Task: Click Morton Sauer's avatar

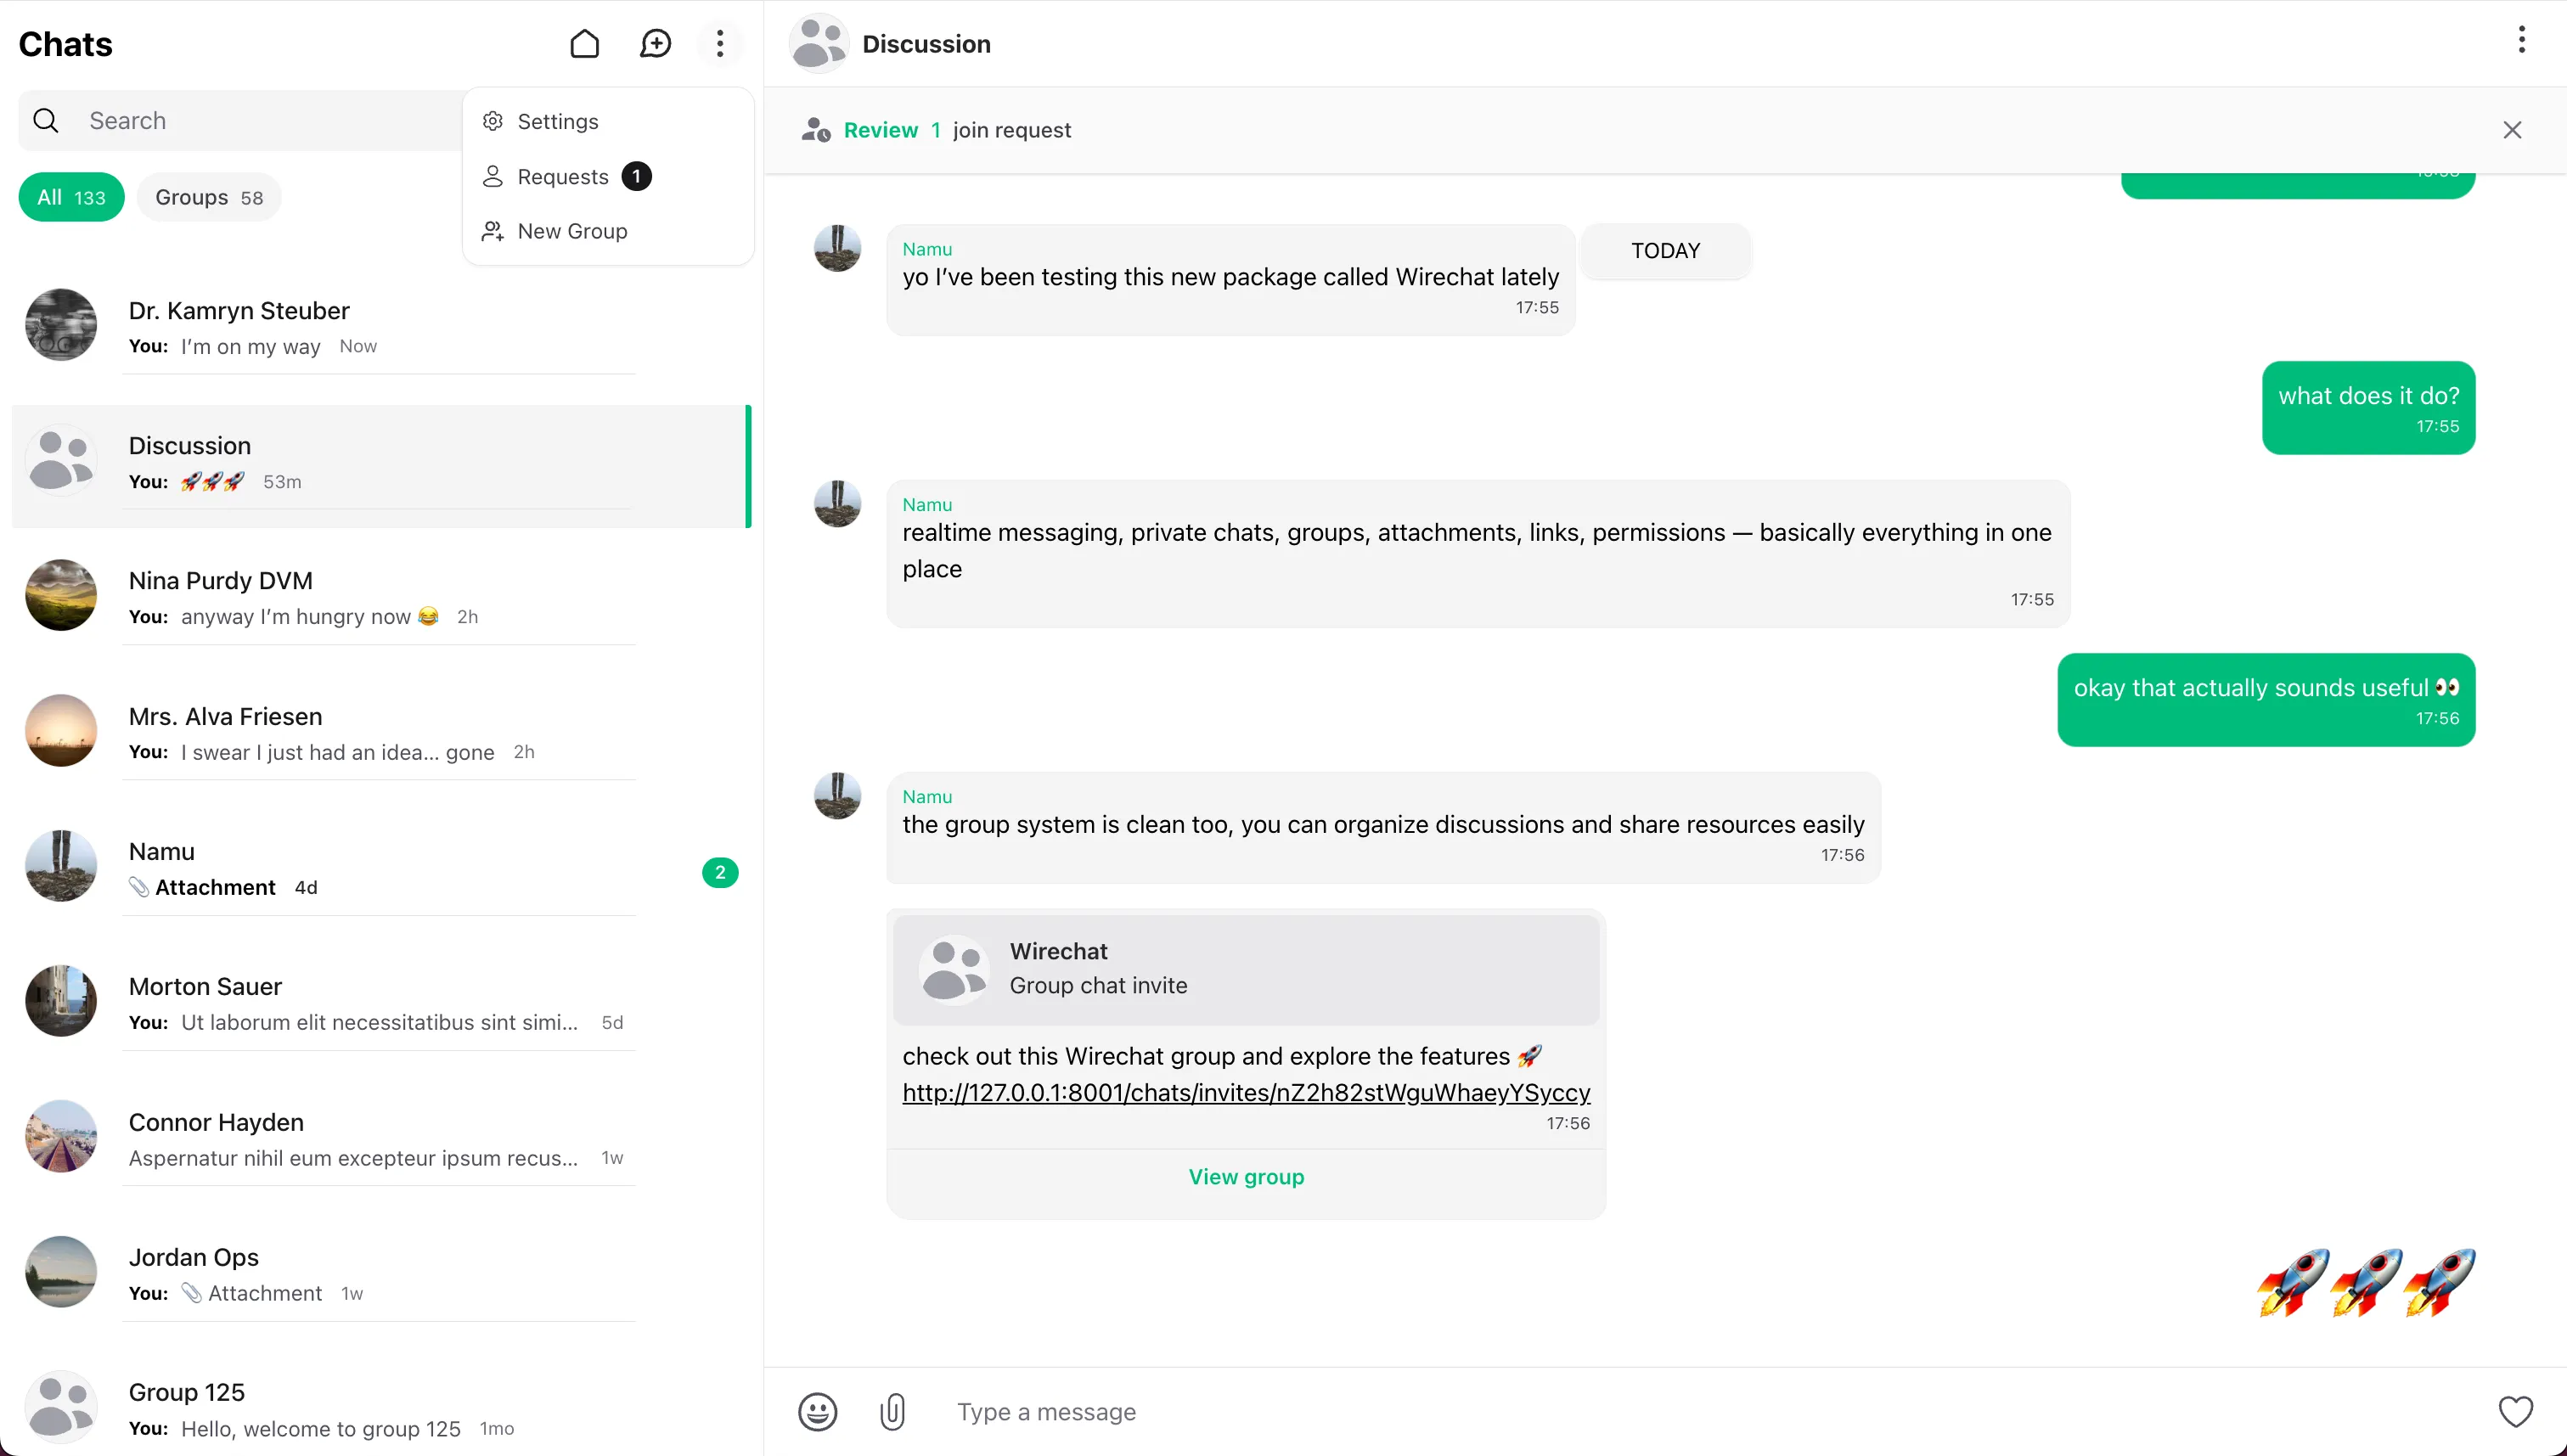Action: (x=61, y=1001)
